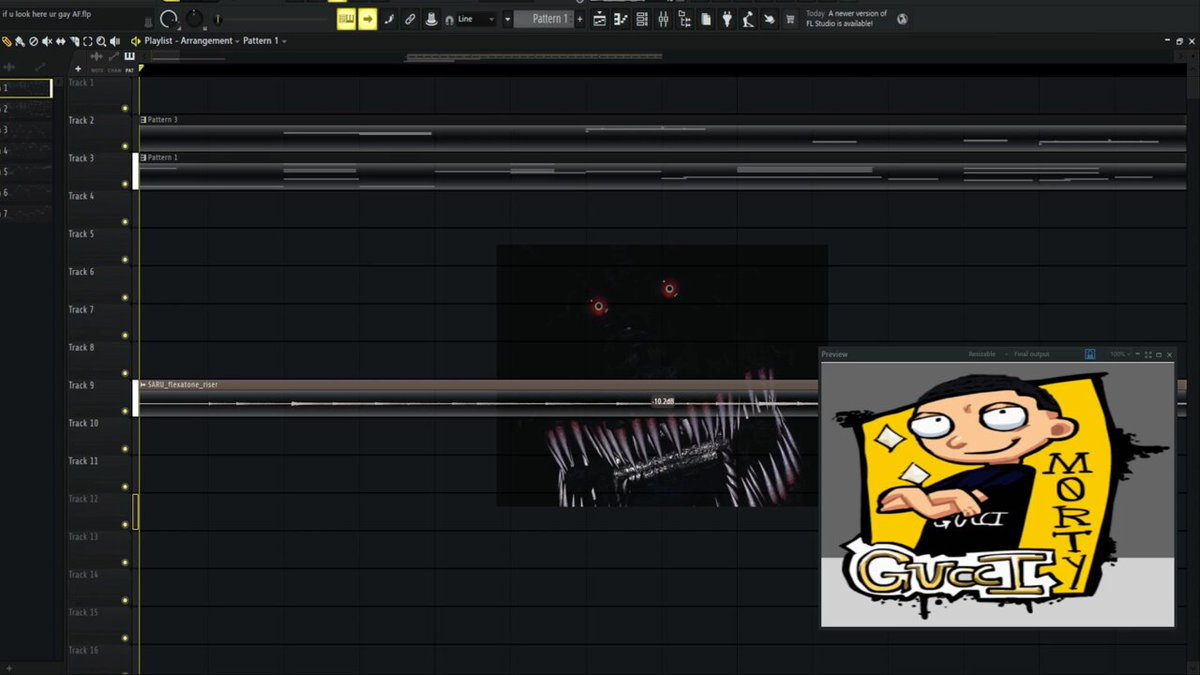Mute Track 12 via its dot
This screenshot has height=675, width=1200.
click(x=125, y=524)
